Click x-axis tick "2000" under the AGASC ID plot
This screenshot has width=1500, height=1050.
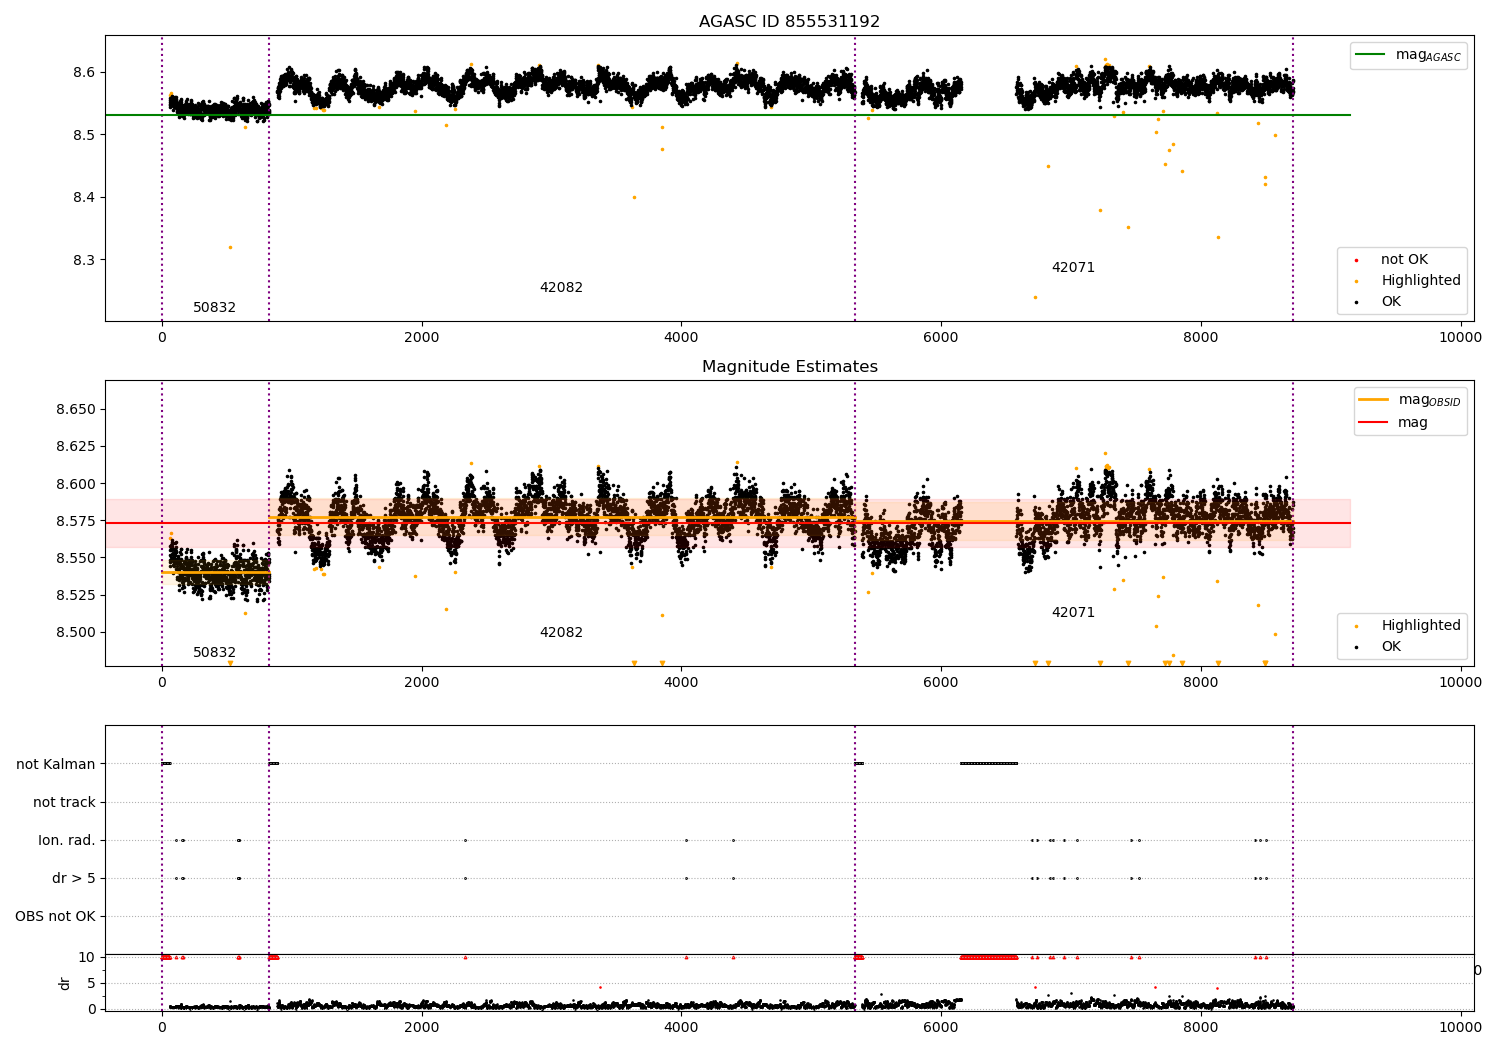click(x=422, y=338)
